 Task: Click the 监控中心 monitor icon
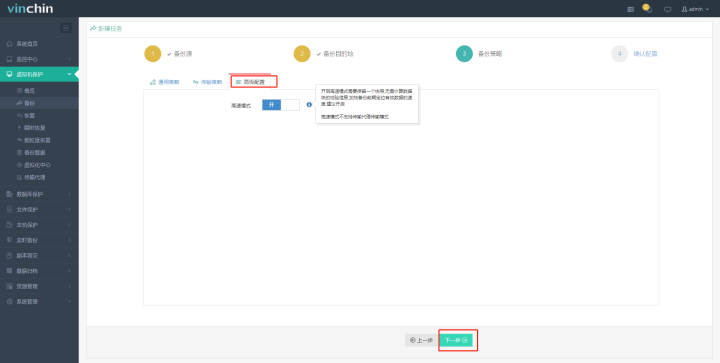10,59
